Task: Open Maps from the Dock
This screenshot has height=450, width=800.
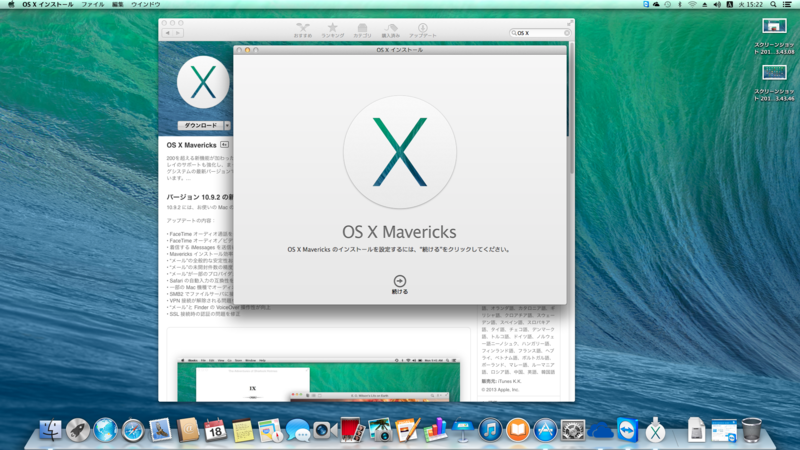Action: [270, 430]
